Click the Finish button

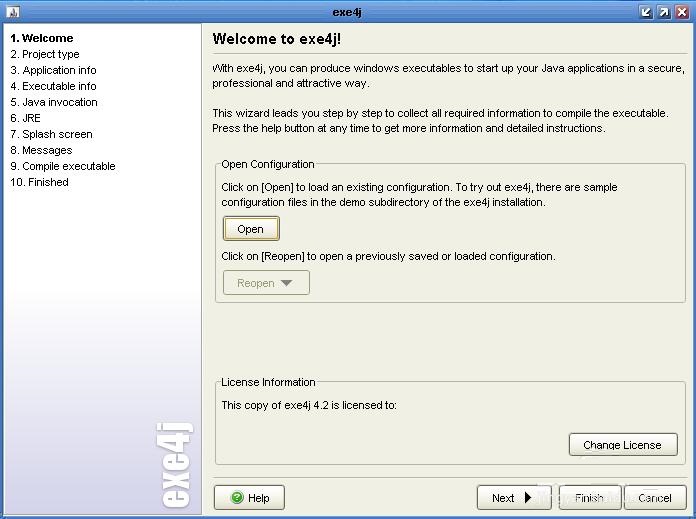590,498
